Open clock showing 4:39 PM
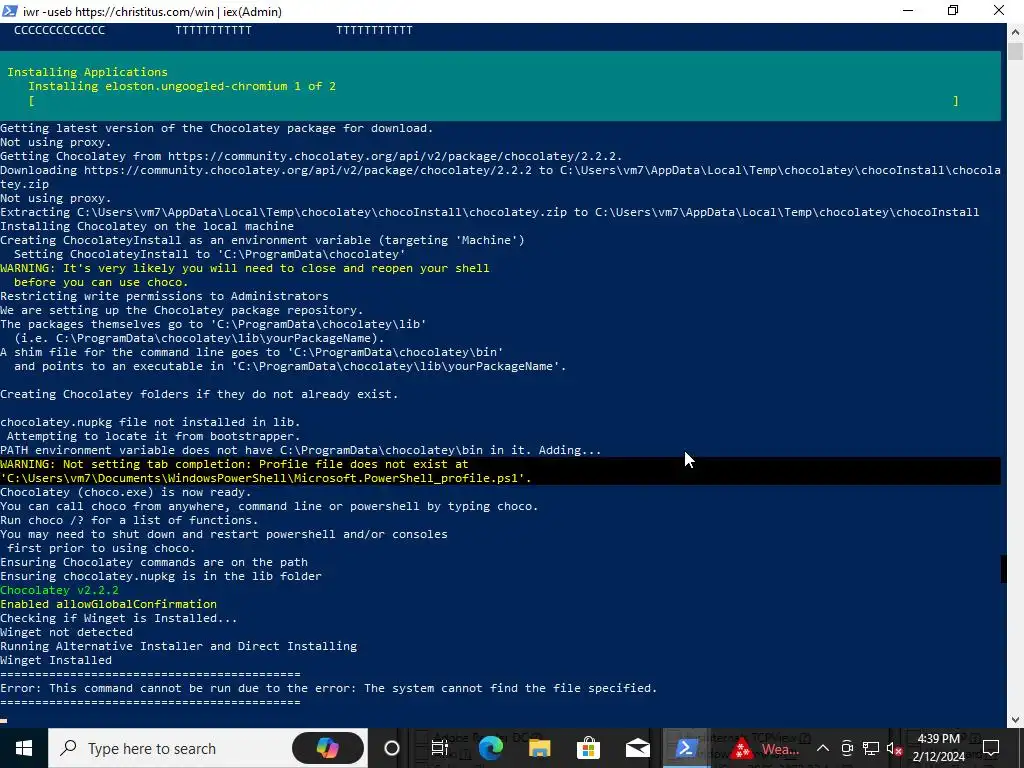The height and width of the screenshot is (768, 1024). point(938,748)
